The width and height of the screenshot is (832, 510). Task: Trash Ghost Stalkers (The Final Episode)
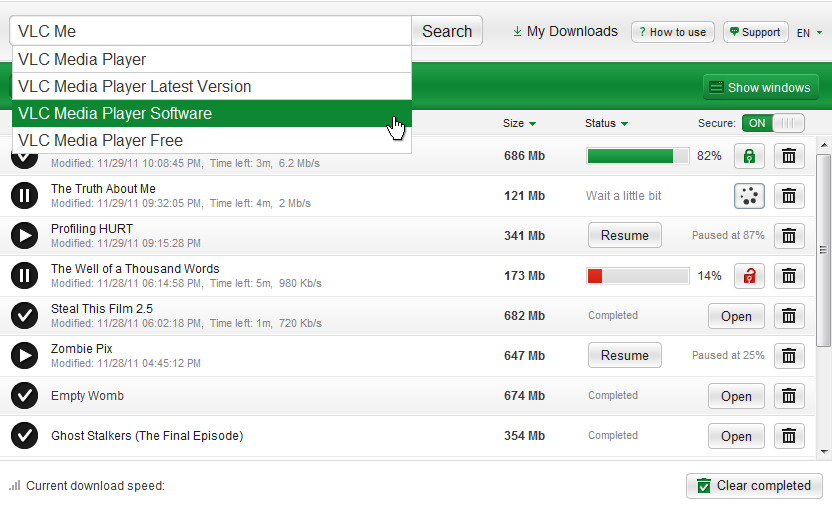click(789, 436)
